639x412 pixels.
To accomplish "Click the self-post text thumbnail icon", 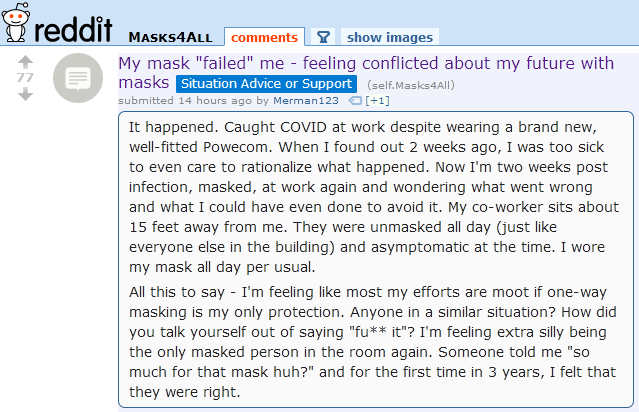I will point(75,78).
